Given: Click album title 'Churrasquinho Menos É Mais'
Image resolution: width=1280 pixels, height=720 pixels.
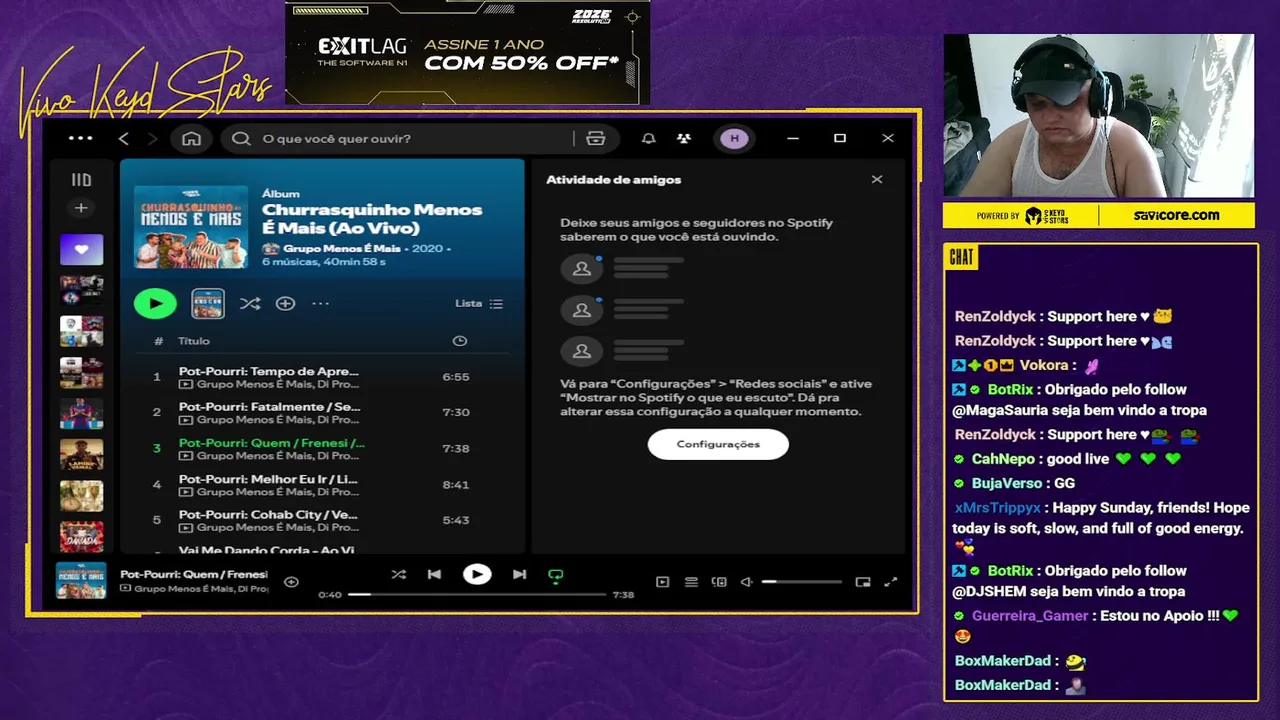Looking at the screenshot, I should (x=372, y=218).
